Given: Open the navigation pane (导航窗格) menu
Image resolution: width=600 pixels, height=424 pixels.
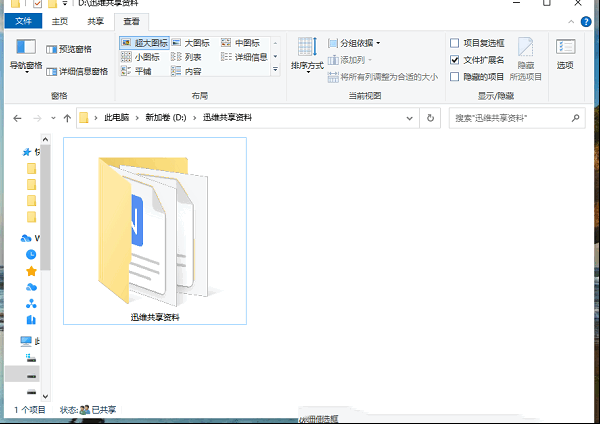Looking at the screenshot, I should click(26, 55).
